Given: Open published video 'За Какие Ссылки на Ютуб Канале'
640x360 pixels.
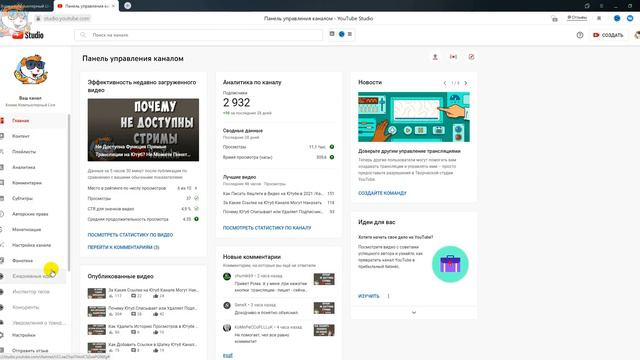Looking at the screenshot, I should (x=153, y=290).
